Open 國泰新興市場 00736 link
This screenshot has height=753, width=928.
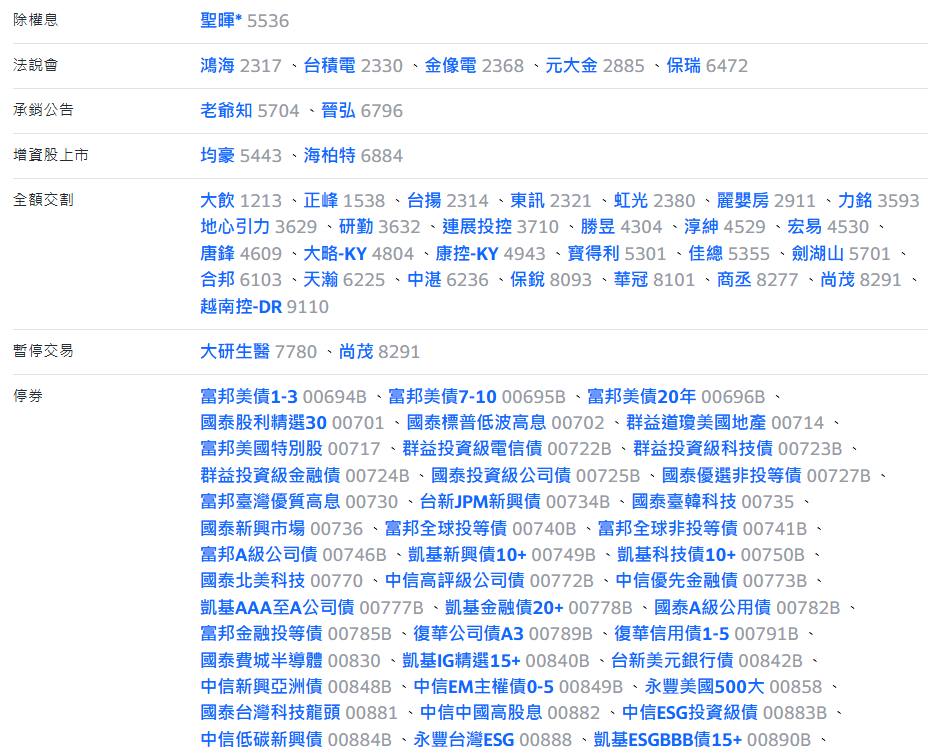tap(282, 528)
